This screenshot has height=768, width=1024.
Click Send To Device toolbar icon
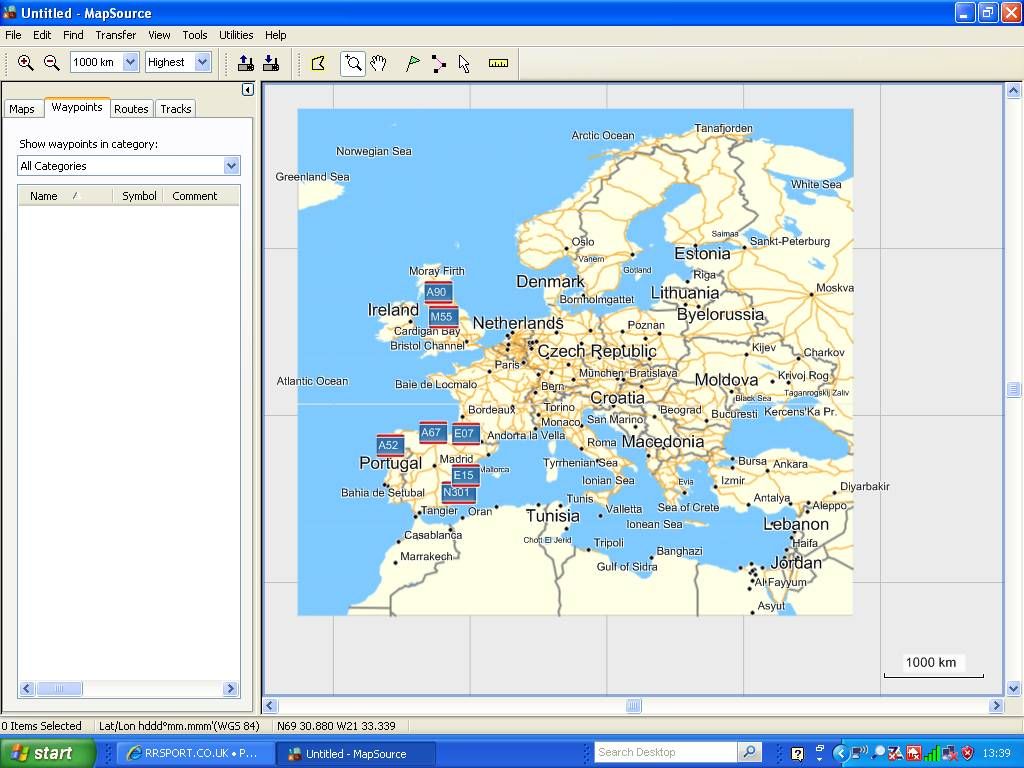[x=246, y=63]
